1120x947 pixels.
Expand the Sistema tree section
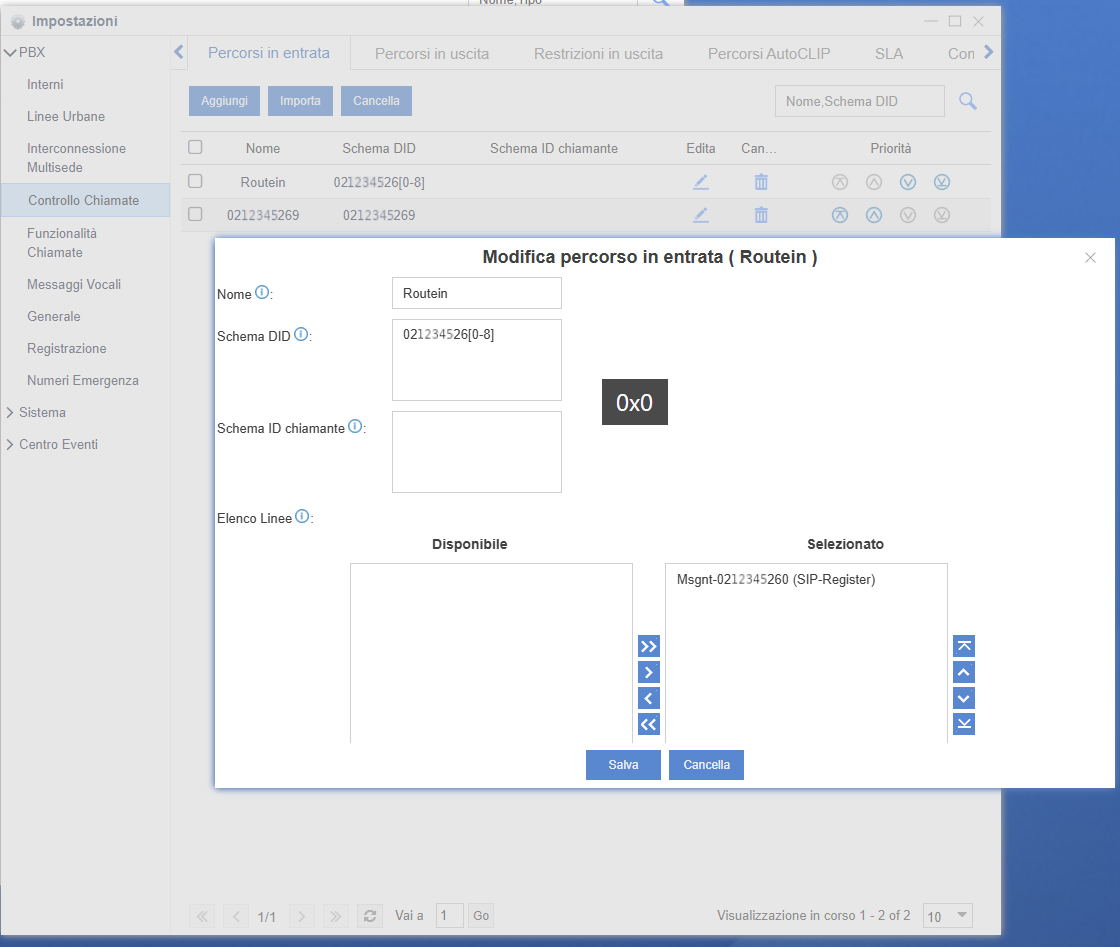[x=11, y=412]
